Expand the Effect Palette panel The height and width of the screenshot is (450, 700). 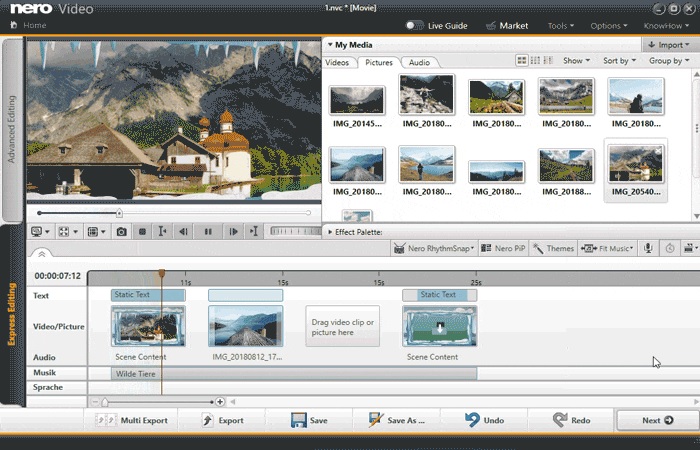pos(331,232)
